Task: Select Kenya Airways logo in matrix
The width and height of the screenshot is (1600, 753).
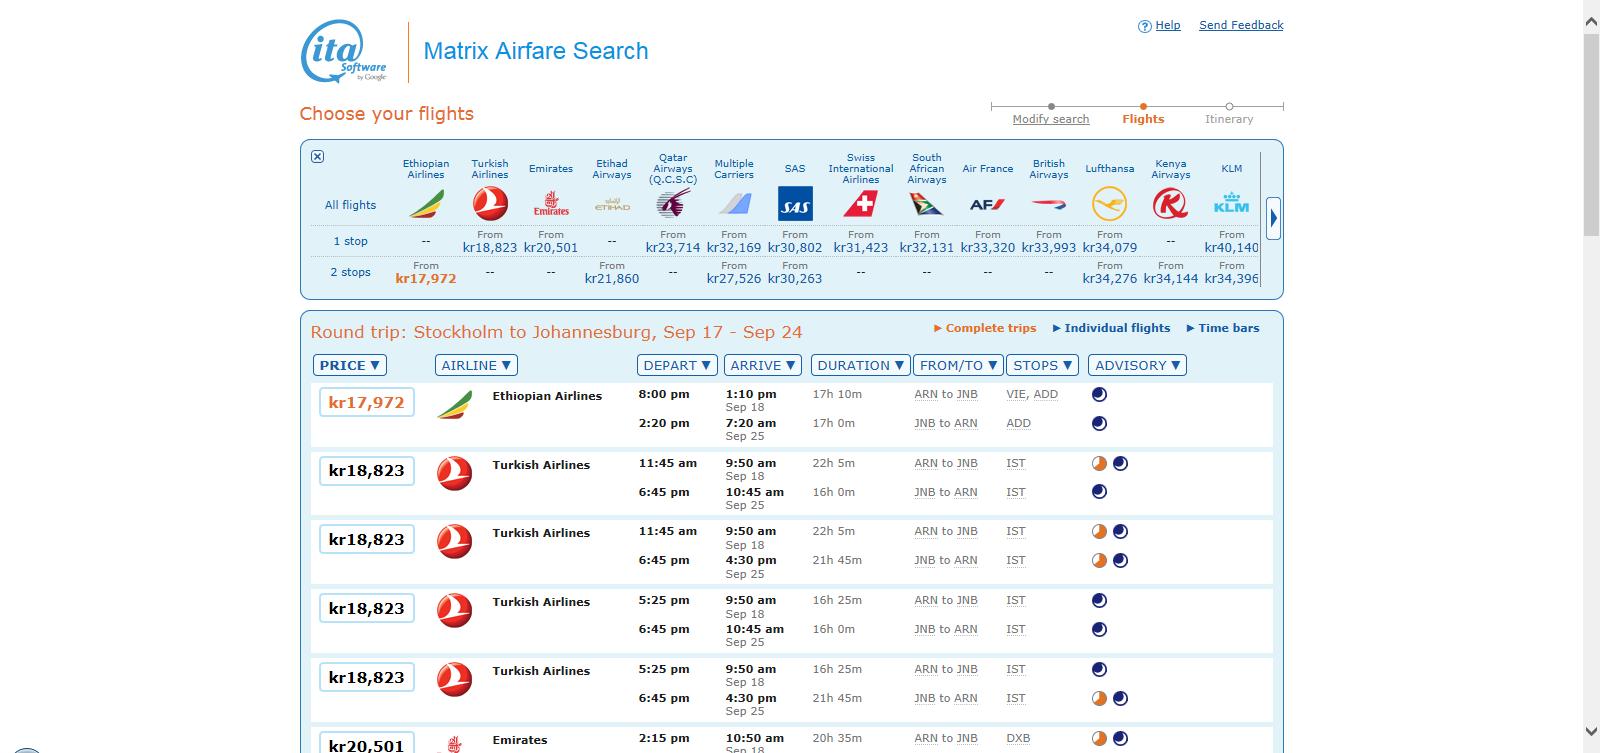Action: point(1171,204)
